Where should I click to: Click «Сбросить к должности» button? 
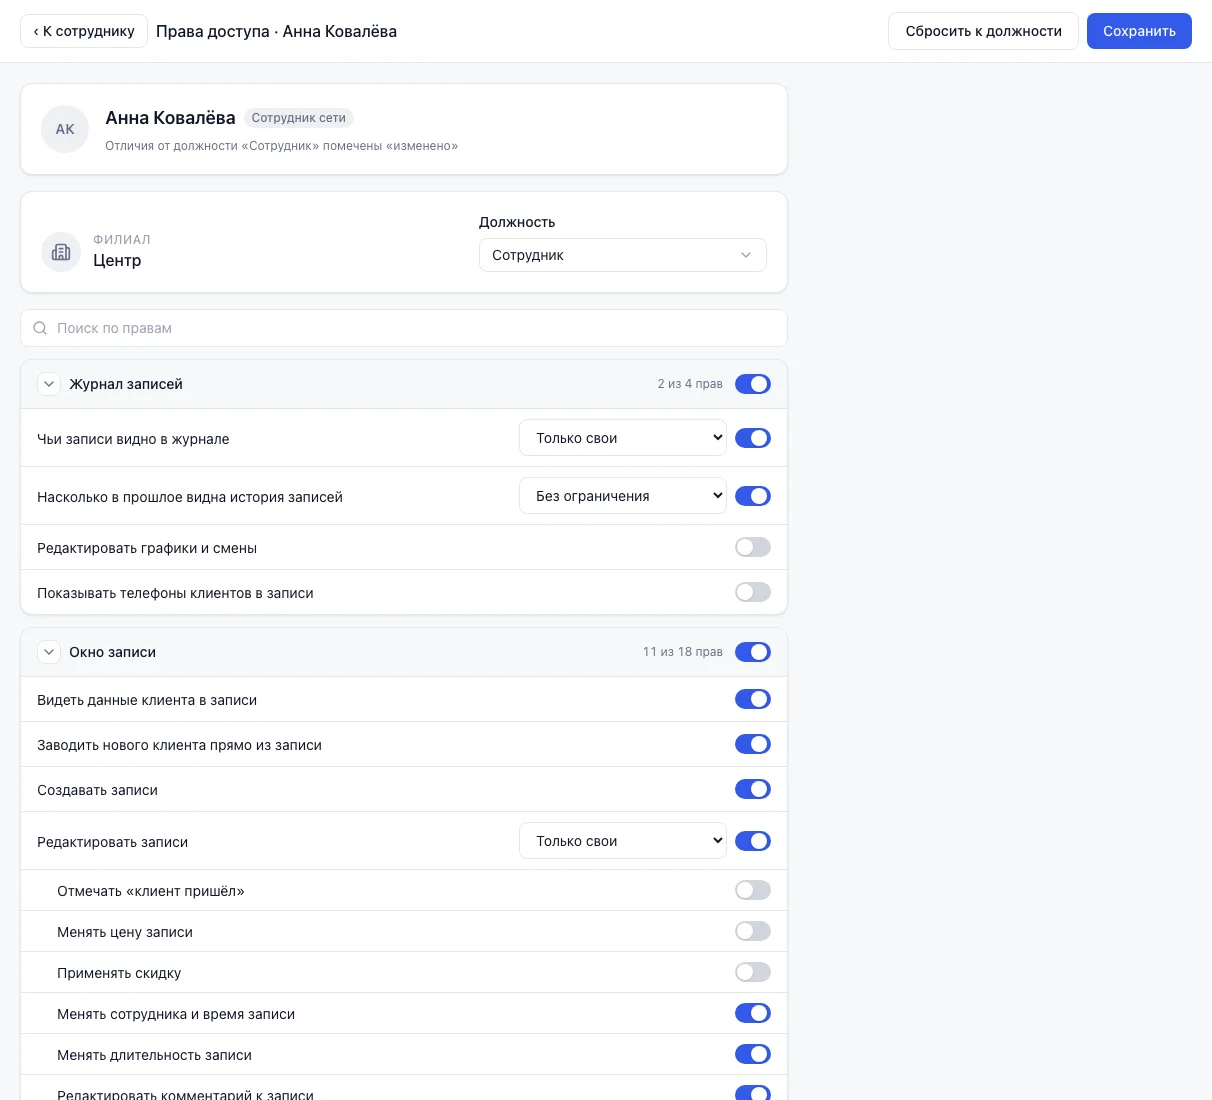coord(983,31)
